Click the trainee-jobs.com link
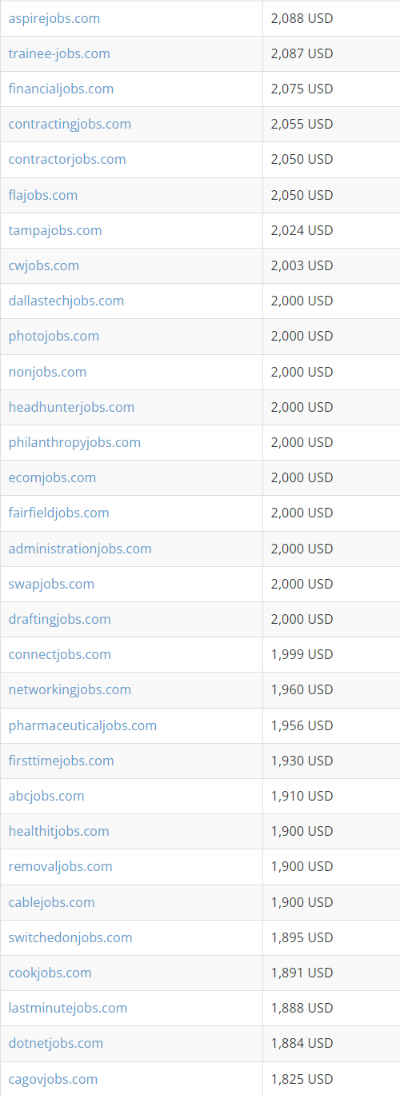The image size is (400, 1096). click(59, 54)
